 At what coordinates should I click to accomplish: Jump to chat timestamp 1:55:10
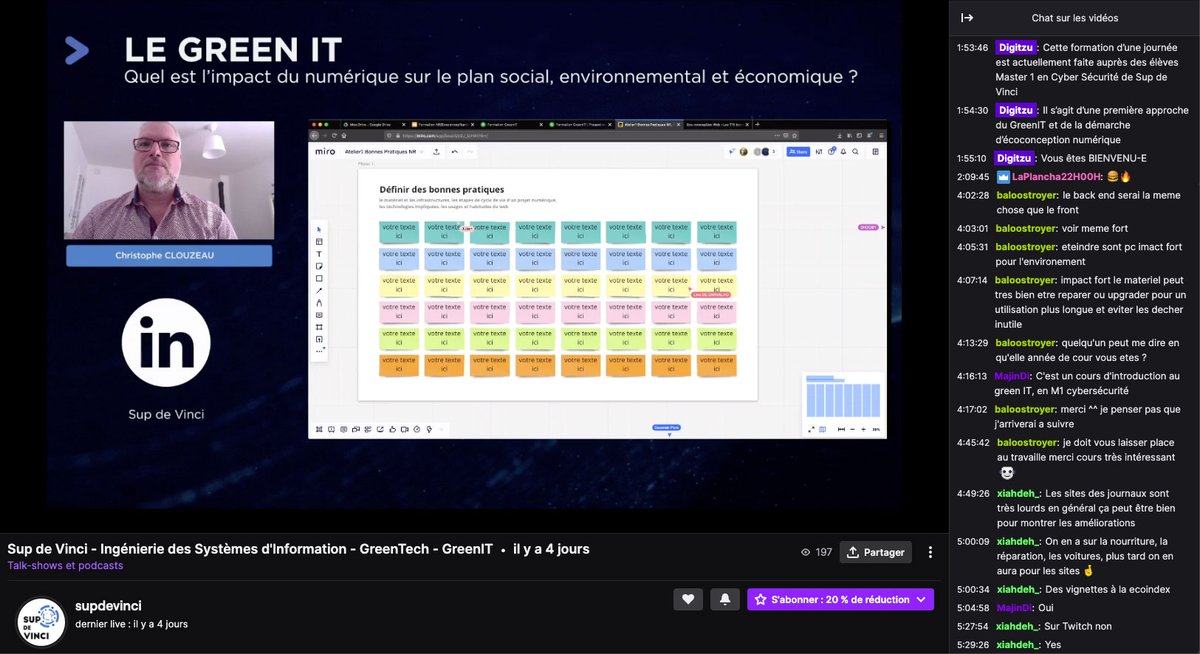click(x=972, y=158)
